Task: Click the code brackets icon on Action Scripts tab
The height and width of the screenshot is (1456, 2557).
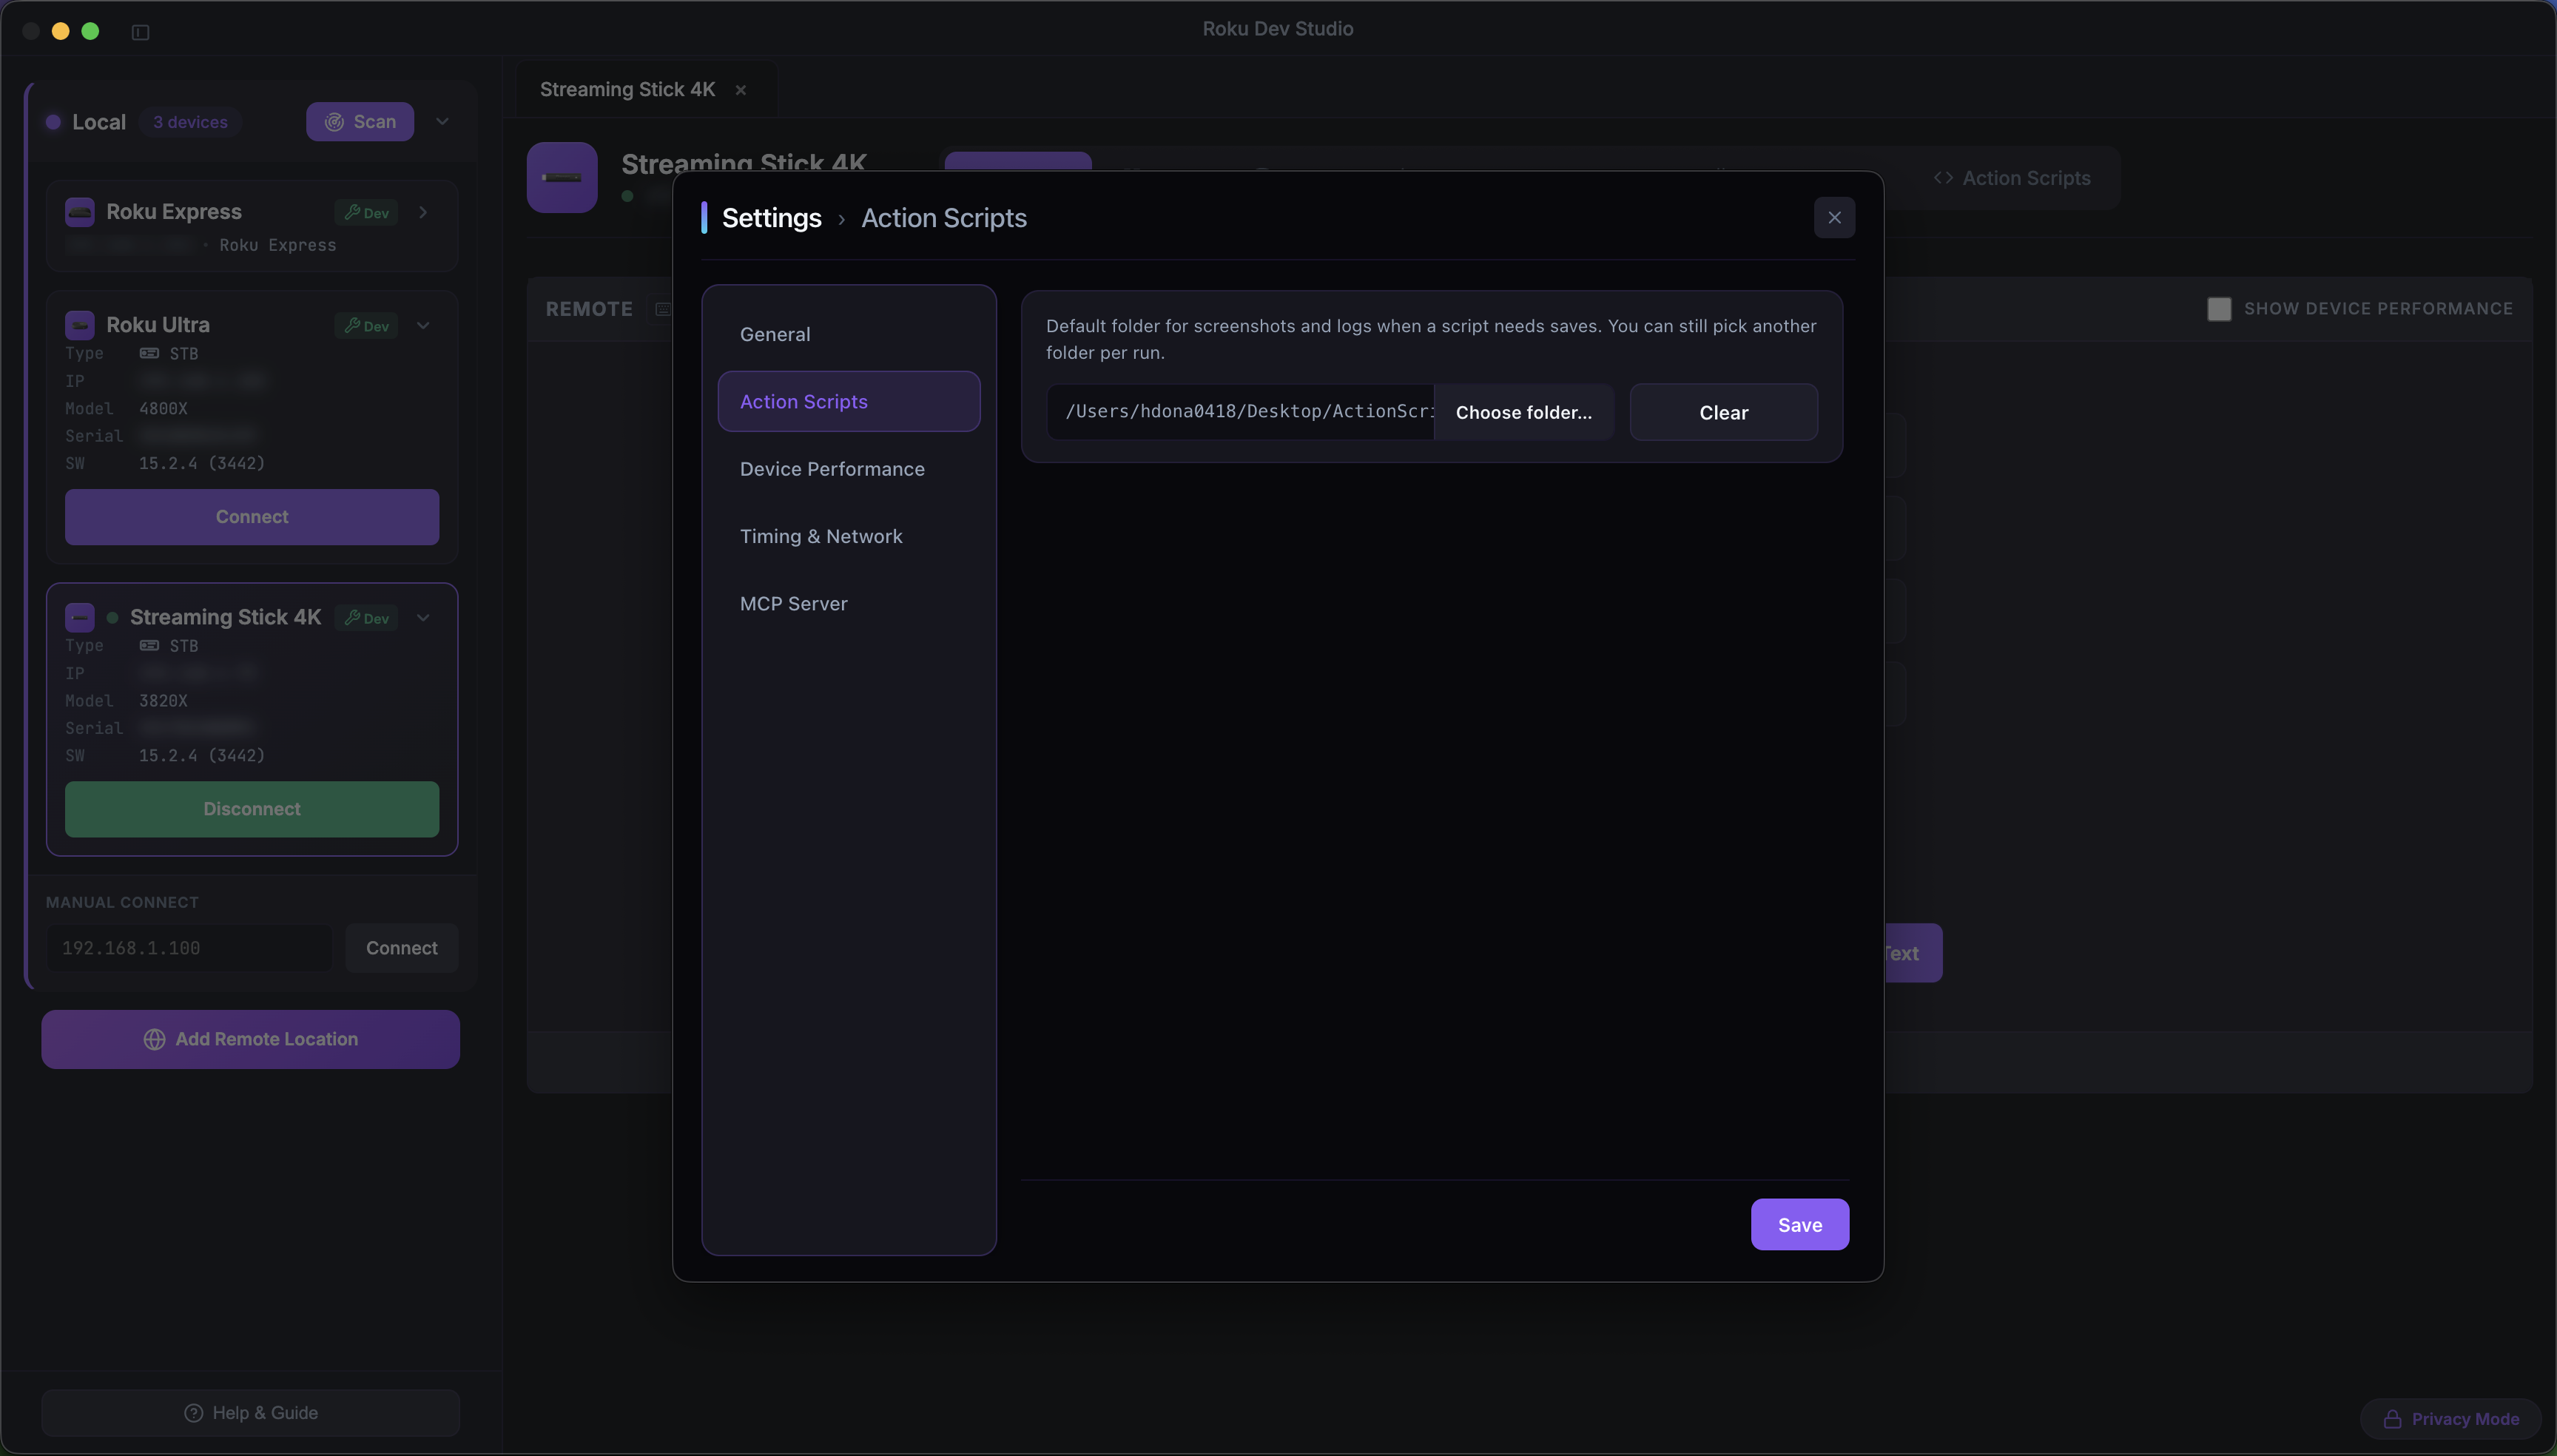Action: (x=1943, y=178)
